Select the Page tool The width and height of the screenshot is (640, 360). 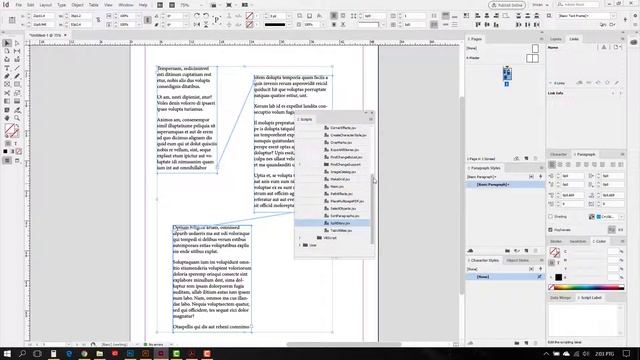pyautogui.click(x=7, y=51)
